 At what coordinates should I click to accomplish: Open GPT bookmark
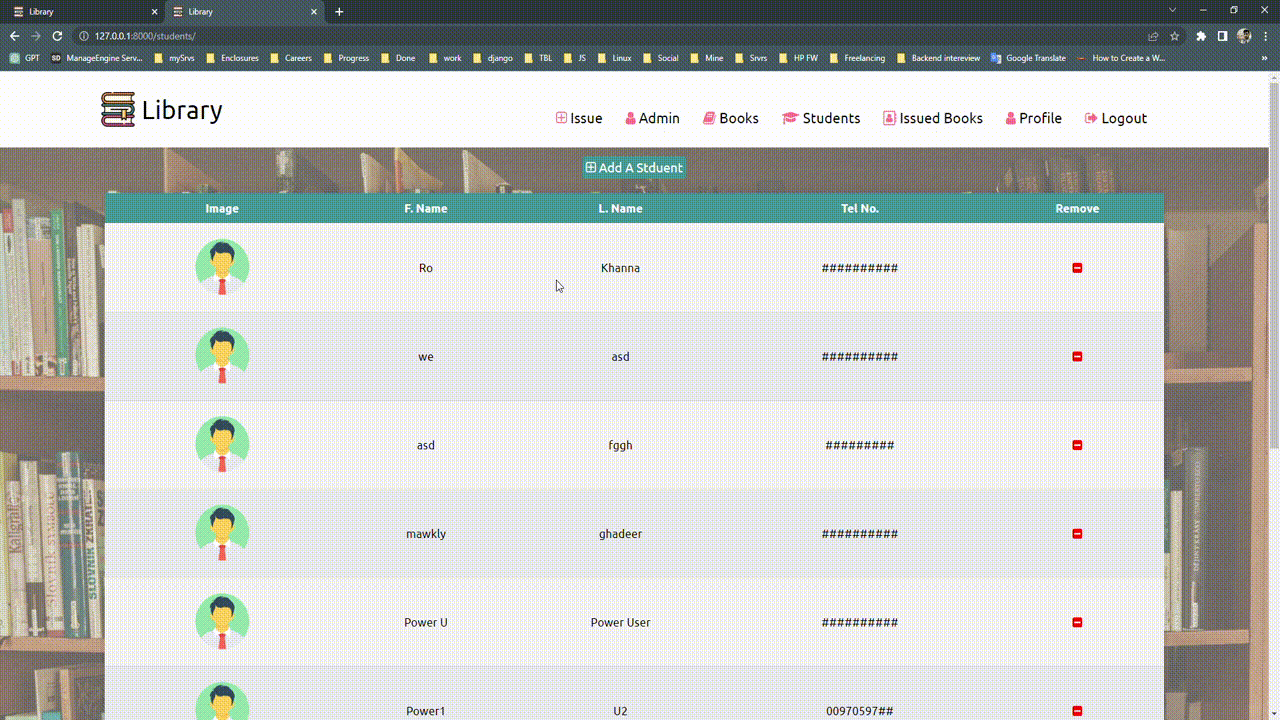coord(25,58)
